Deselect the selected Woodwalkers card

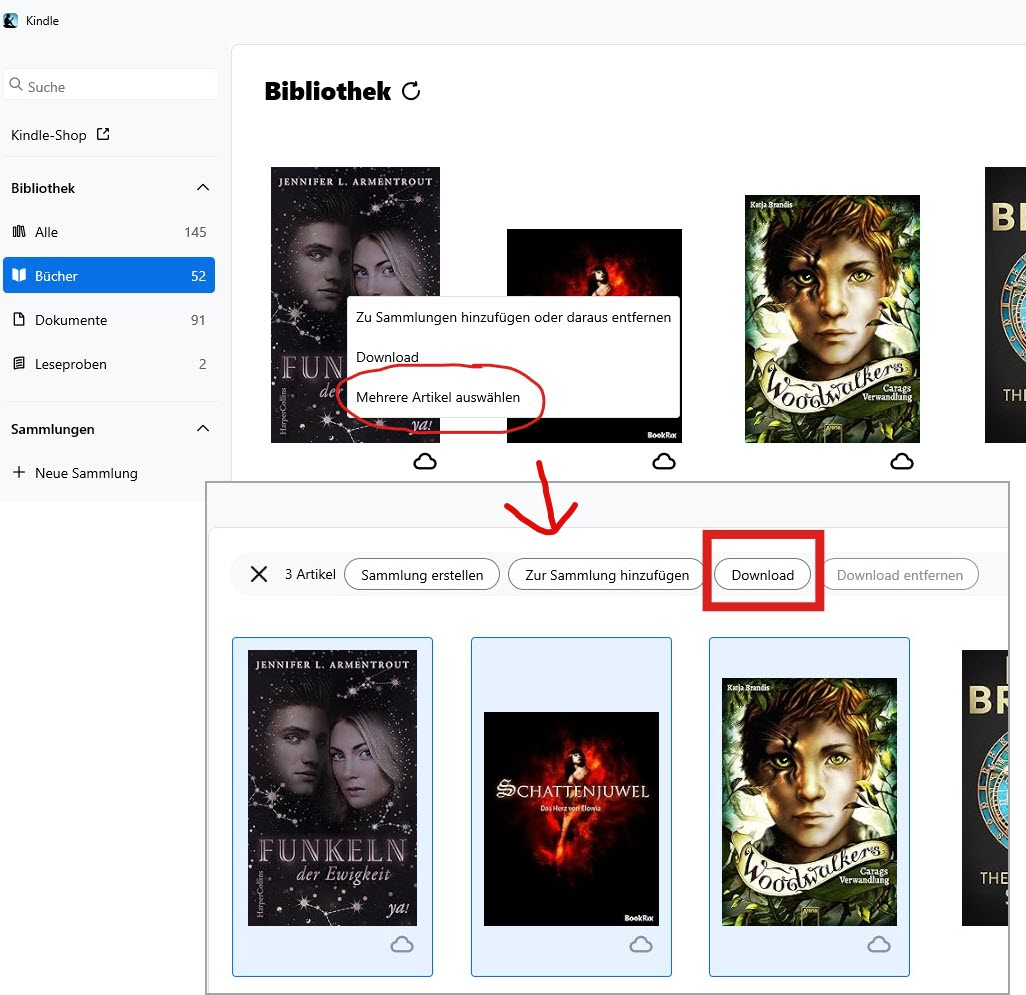809,807
